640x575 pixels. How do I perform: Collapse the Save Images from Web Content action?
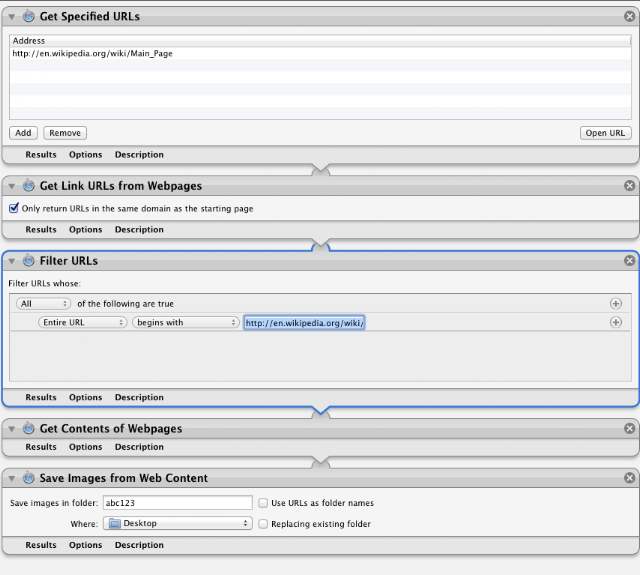(x=12, y=478)
